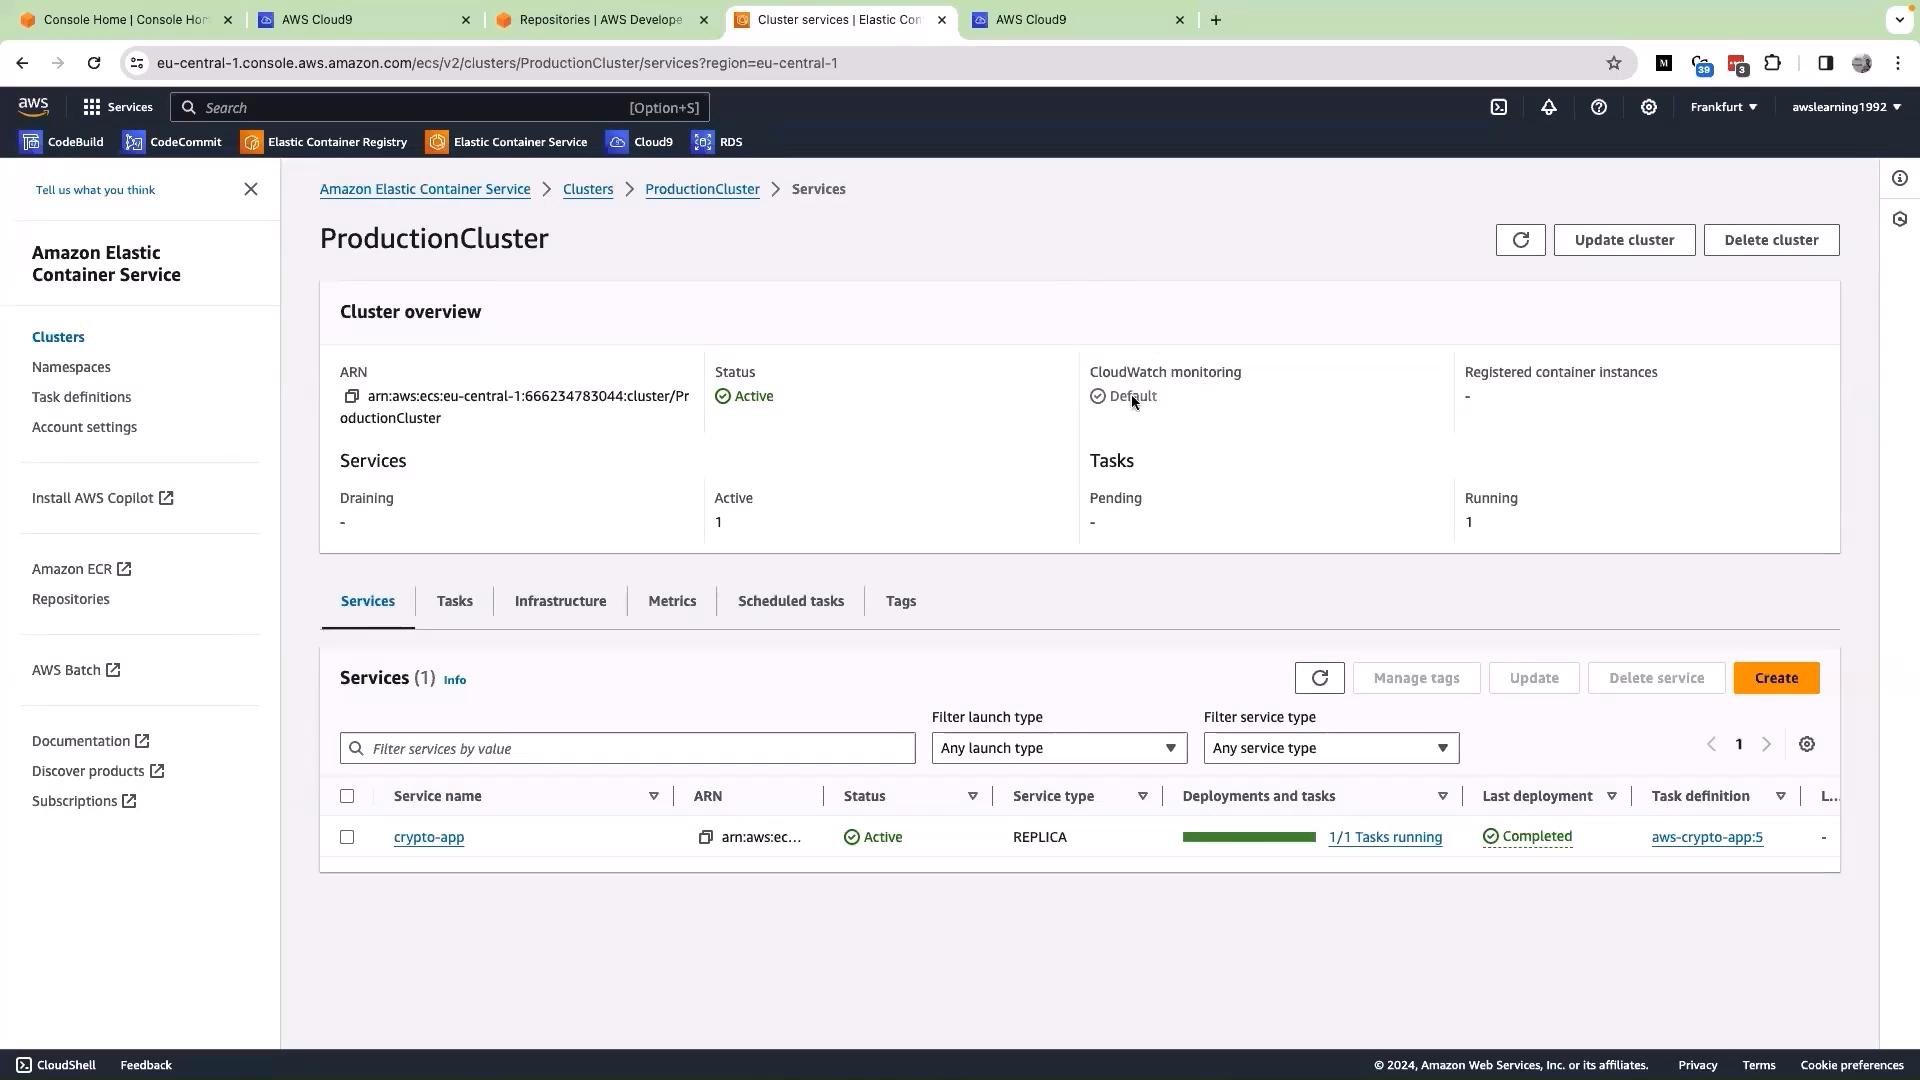
Task: Click the Delete cluster button
Action: coord(1771,240)
